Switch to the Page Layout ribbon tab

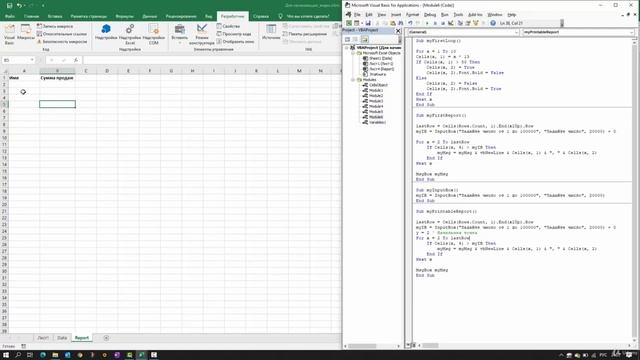(x=89, y=16)
